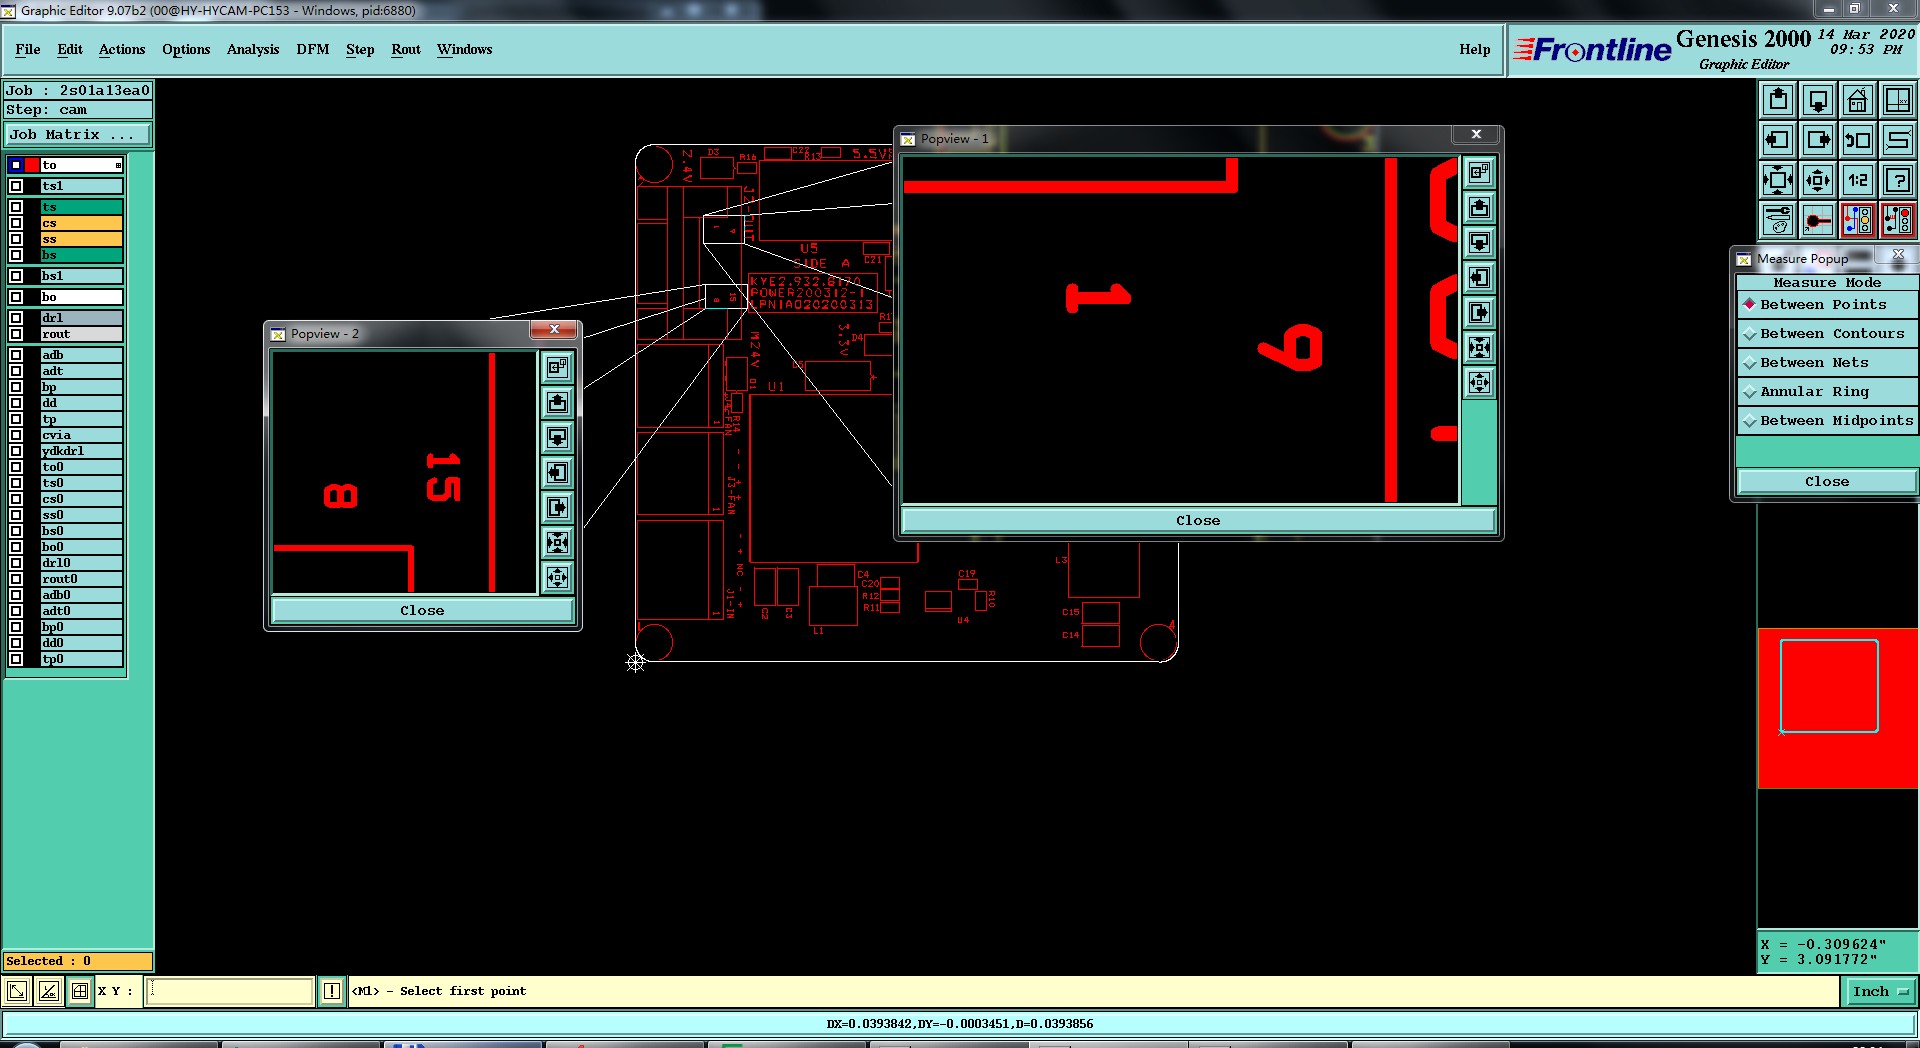Screen dimensions: 1920x1048
Task: Open the small menu marker on layer to
Action: pyautogui.click(x=118, y=165)
